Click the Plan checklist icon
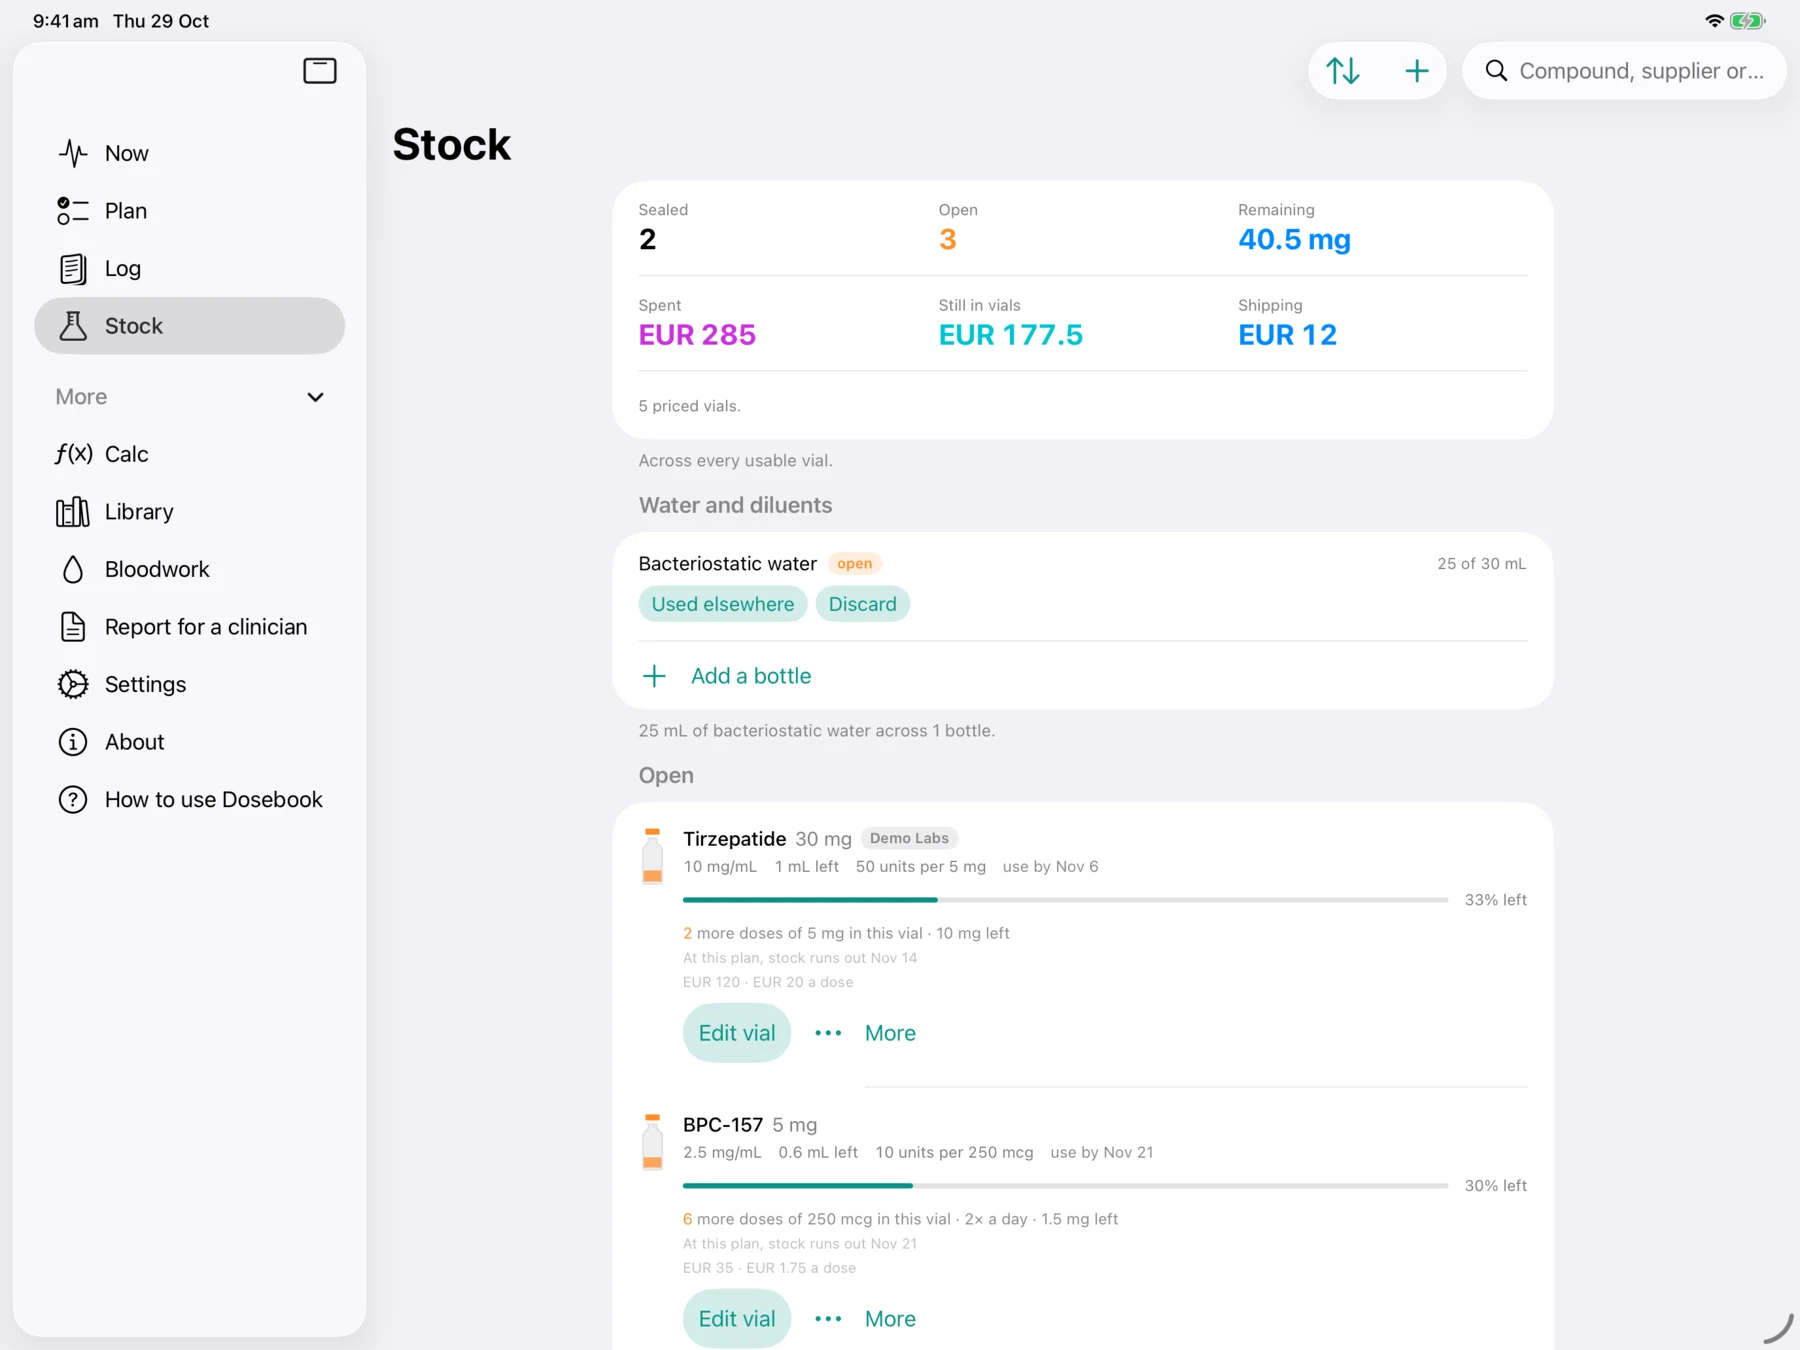The width and height of the screenshot is (1800, 1350). pyautogui.click(x=73, y=211)
